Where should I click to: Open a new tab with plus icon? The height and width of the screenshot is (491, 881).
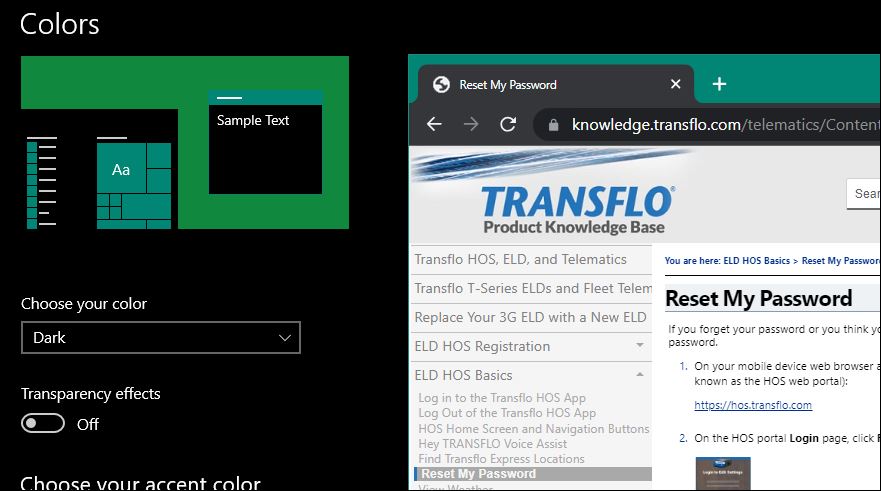tap(719, 84)
